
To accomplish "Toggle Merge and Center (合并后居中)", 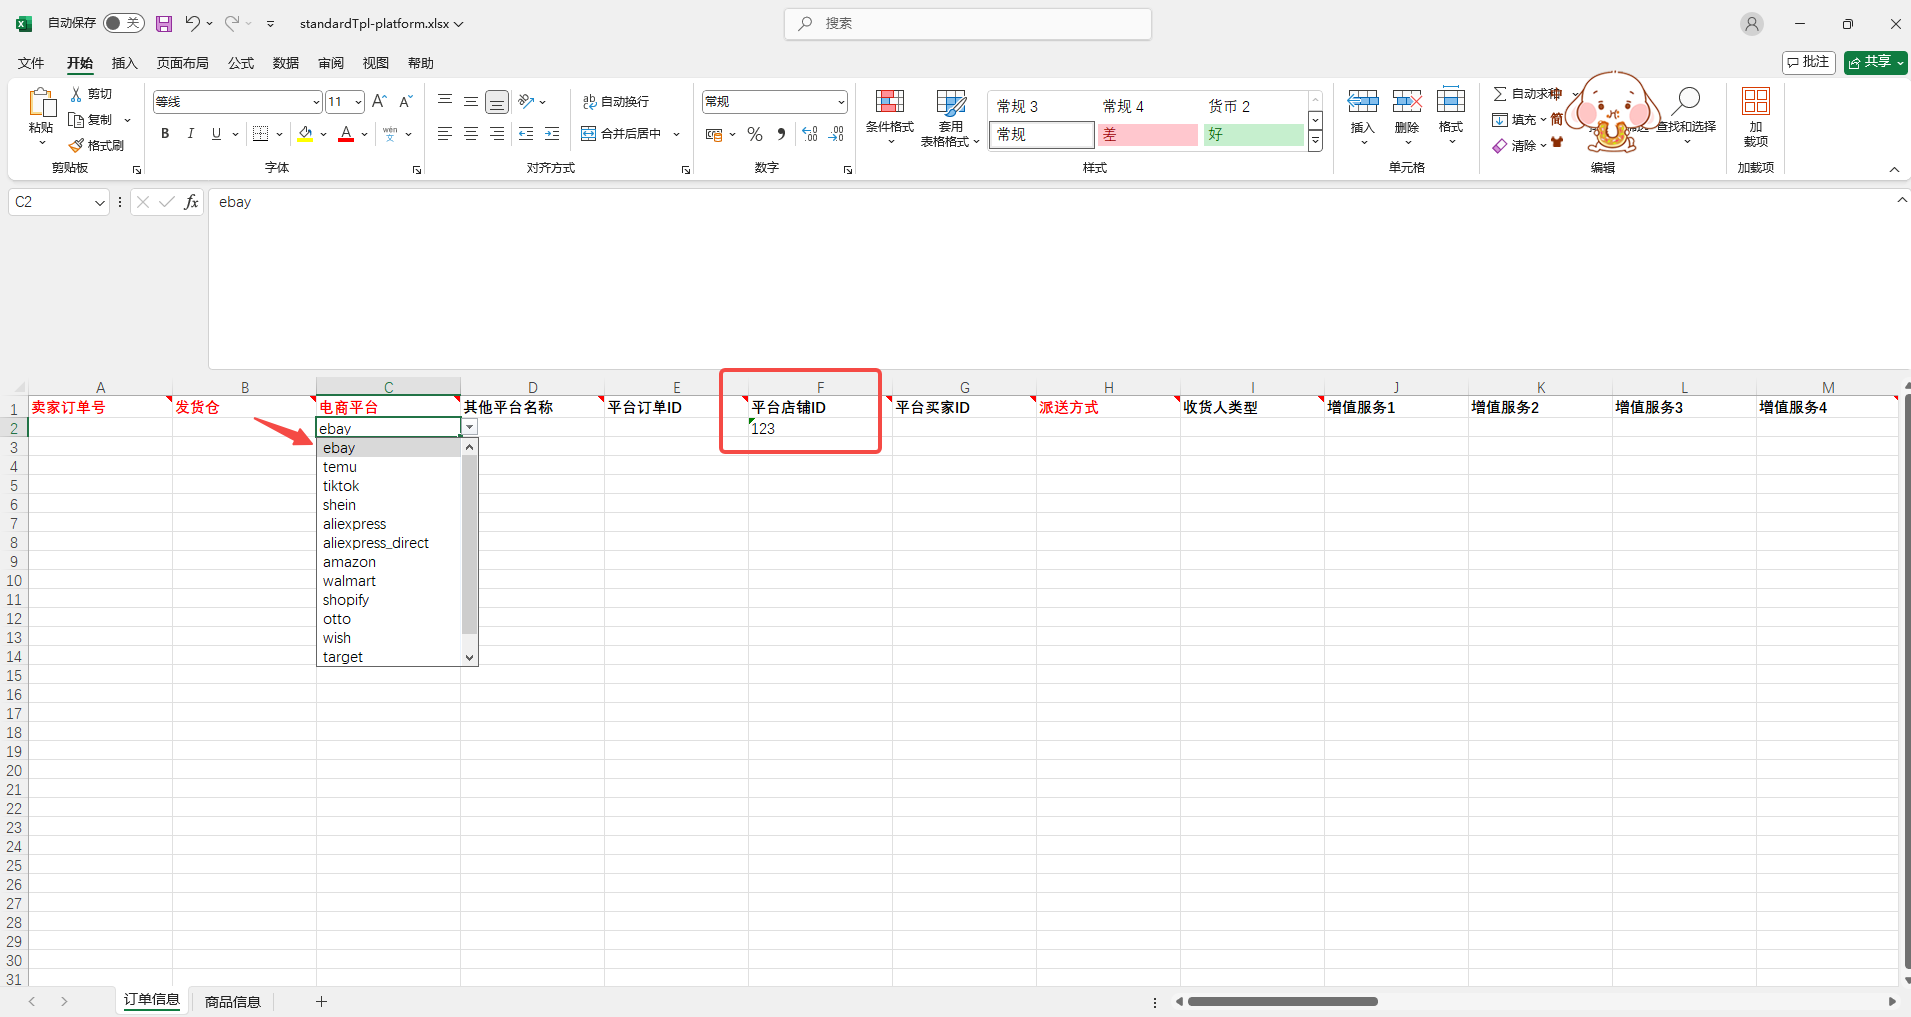I will (621, 133).
